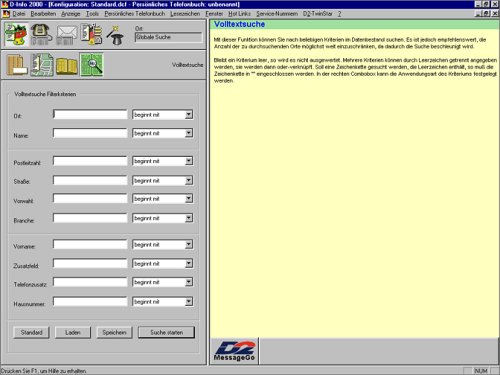Click the Germany map icon in the top toolbar
The image size is (500, 375).
[x=16, y=35]
